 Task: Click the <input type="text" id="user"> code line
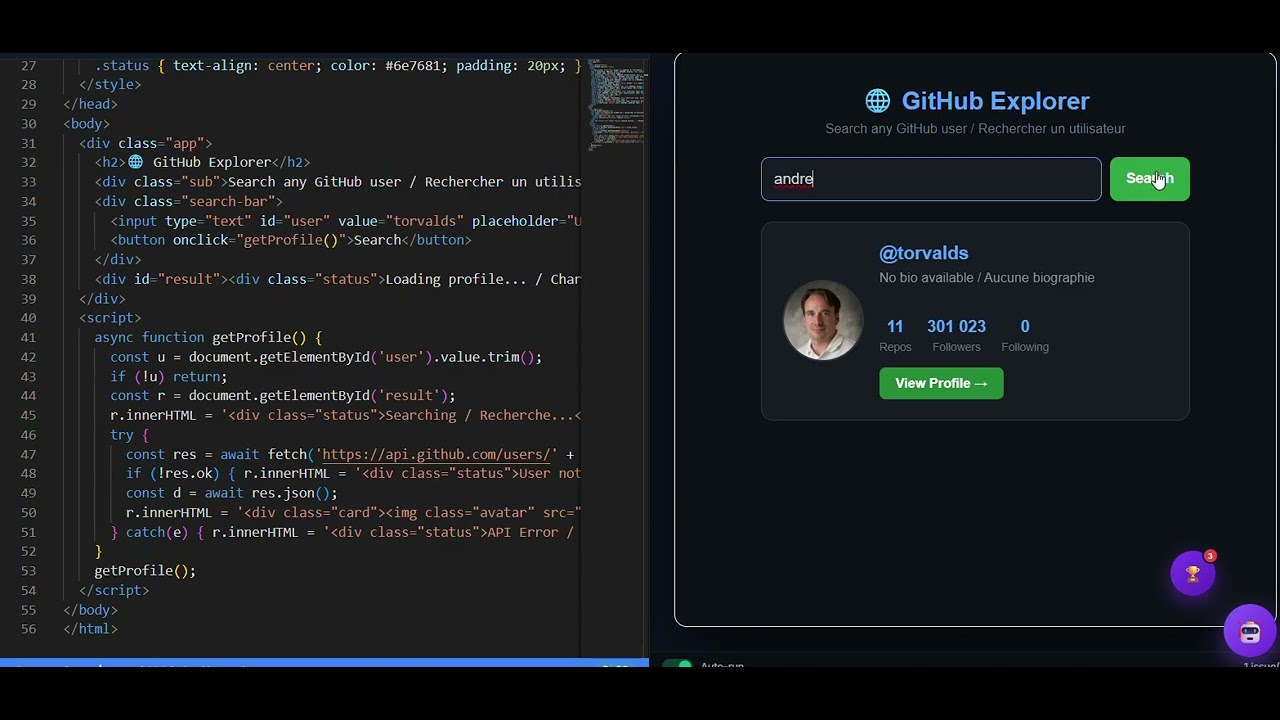(346, 221)
